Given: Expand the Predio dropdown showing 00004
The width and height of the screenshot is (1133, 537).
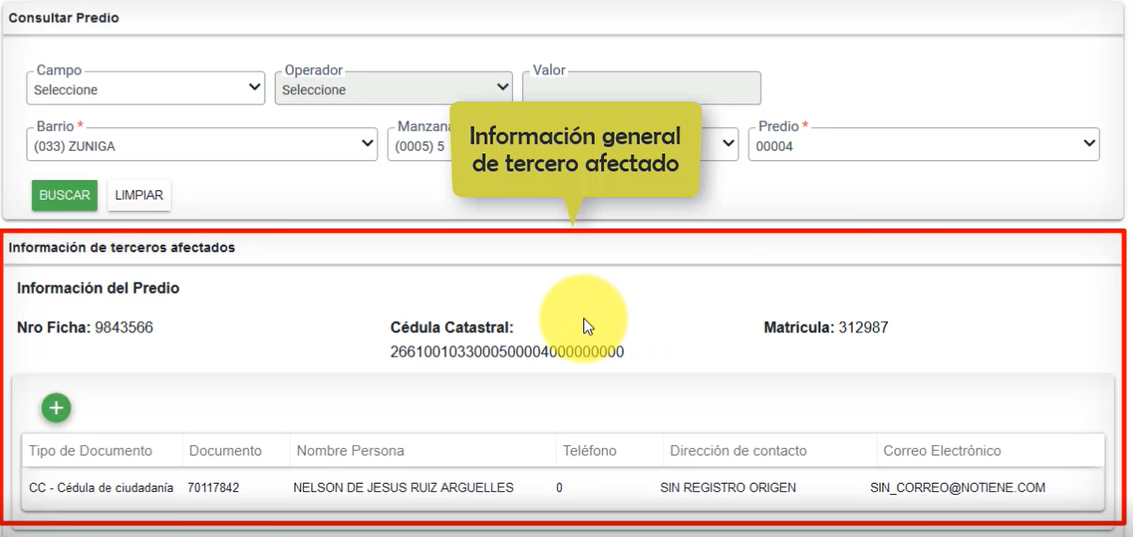Looking at the screenshot, I should pyautogui.click(x=923, y=146).
